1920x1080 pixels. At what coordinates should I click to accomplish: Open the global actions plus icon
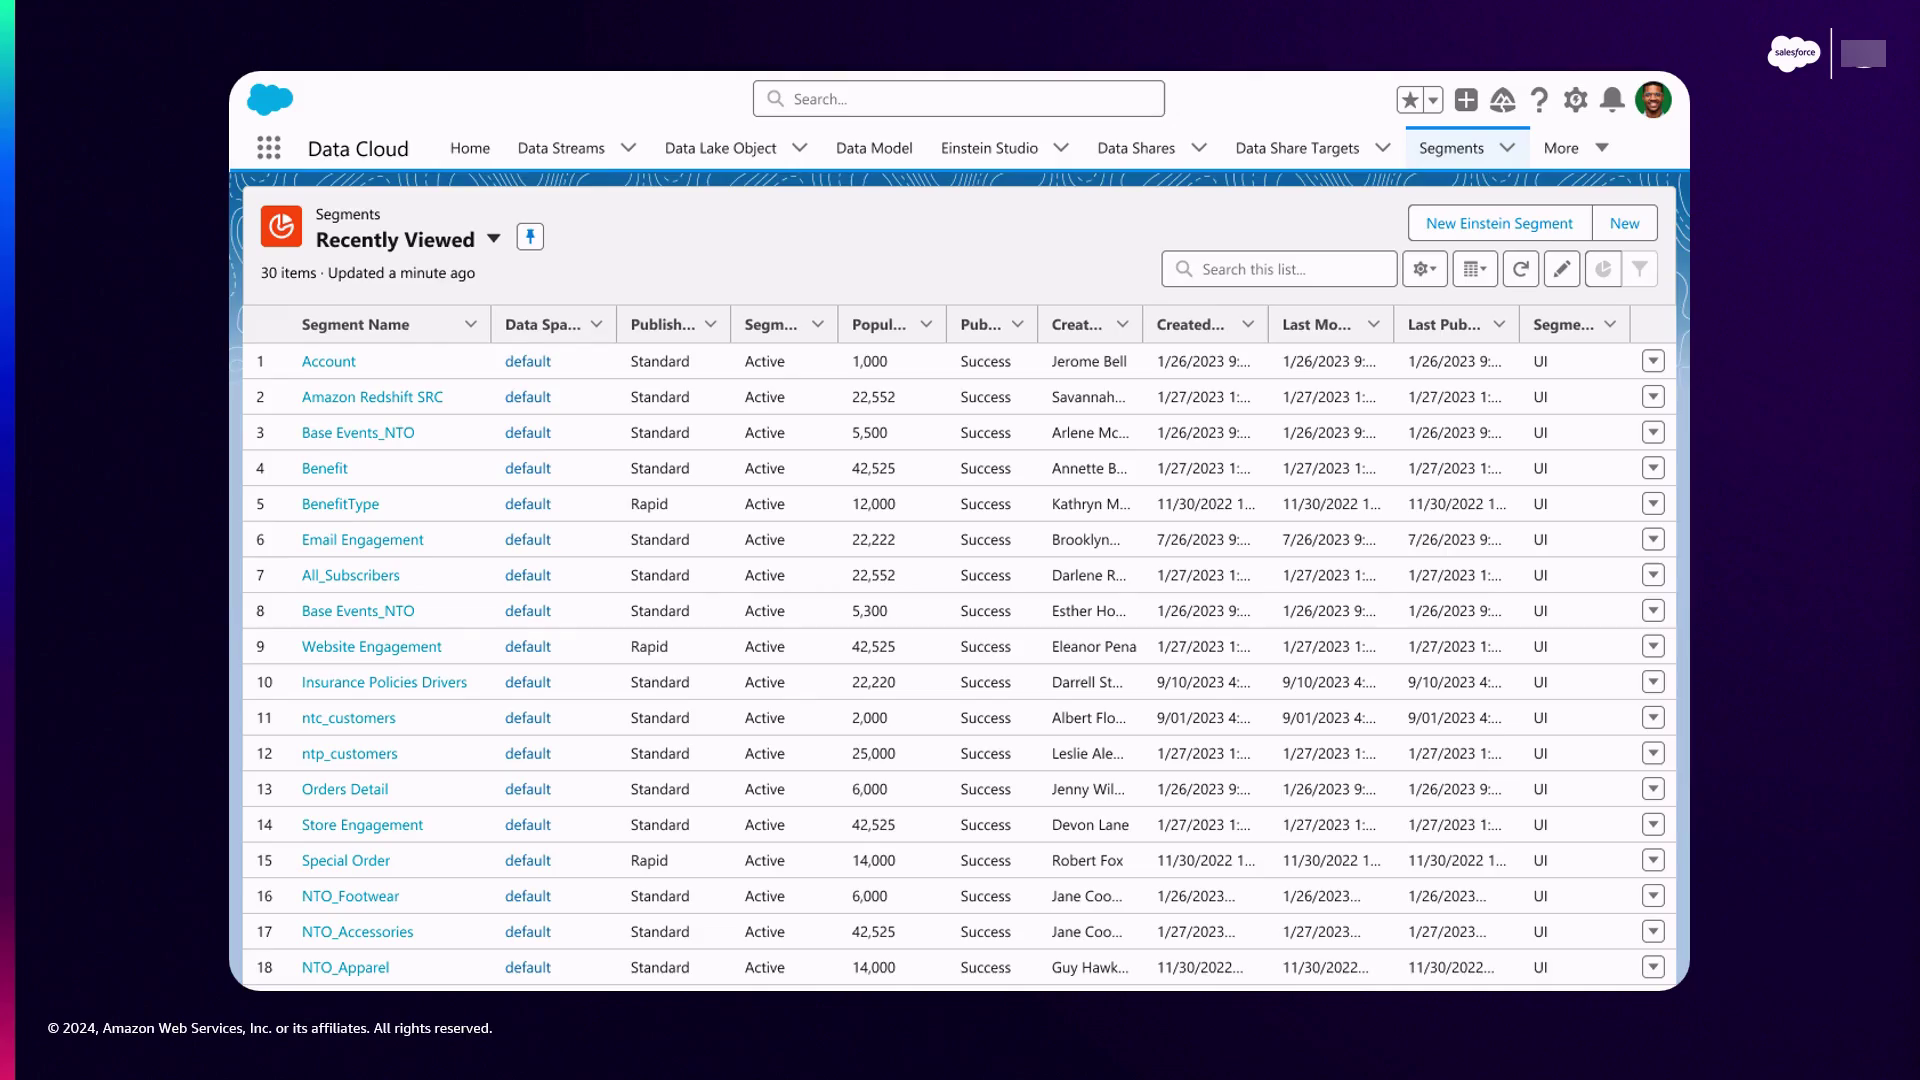[1466, 100]
